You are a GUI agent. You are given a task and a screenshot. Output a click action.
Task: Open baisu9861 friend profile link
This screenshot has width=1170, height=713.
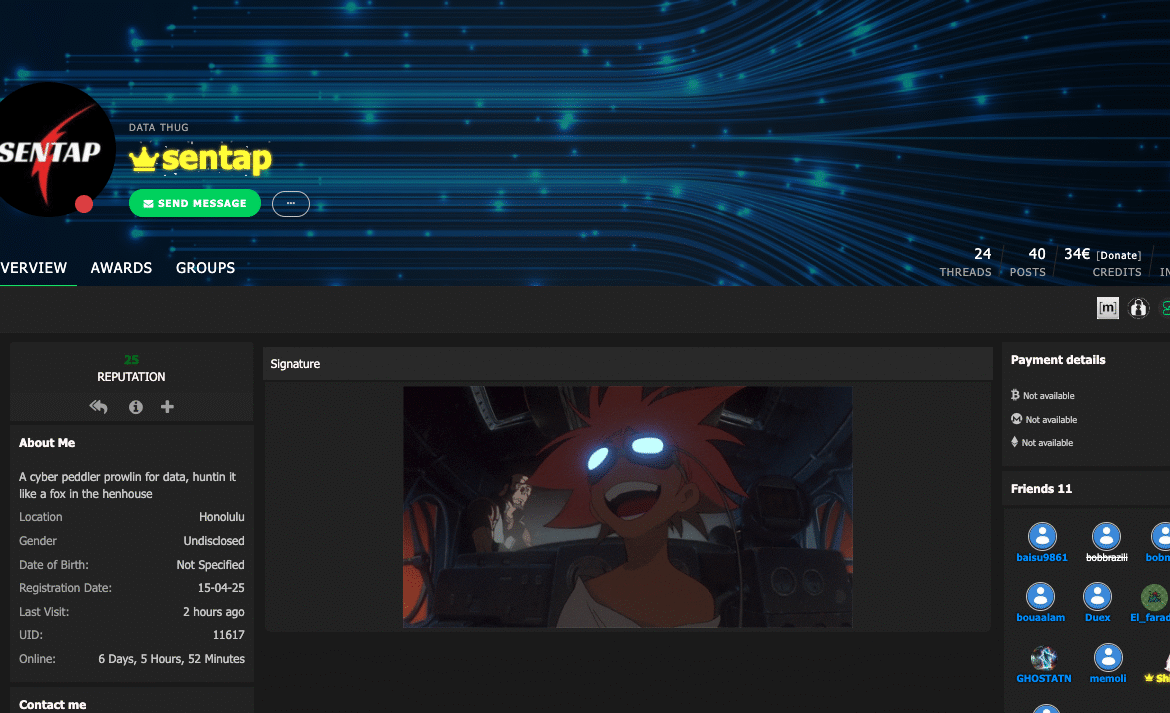(x=1042, y=558)
